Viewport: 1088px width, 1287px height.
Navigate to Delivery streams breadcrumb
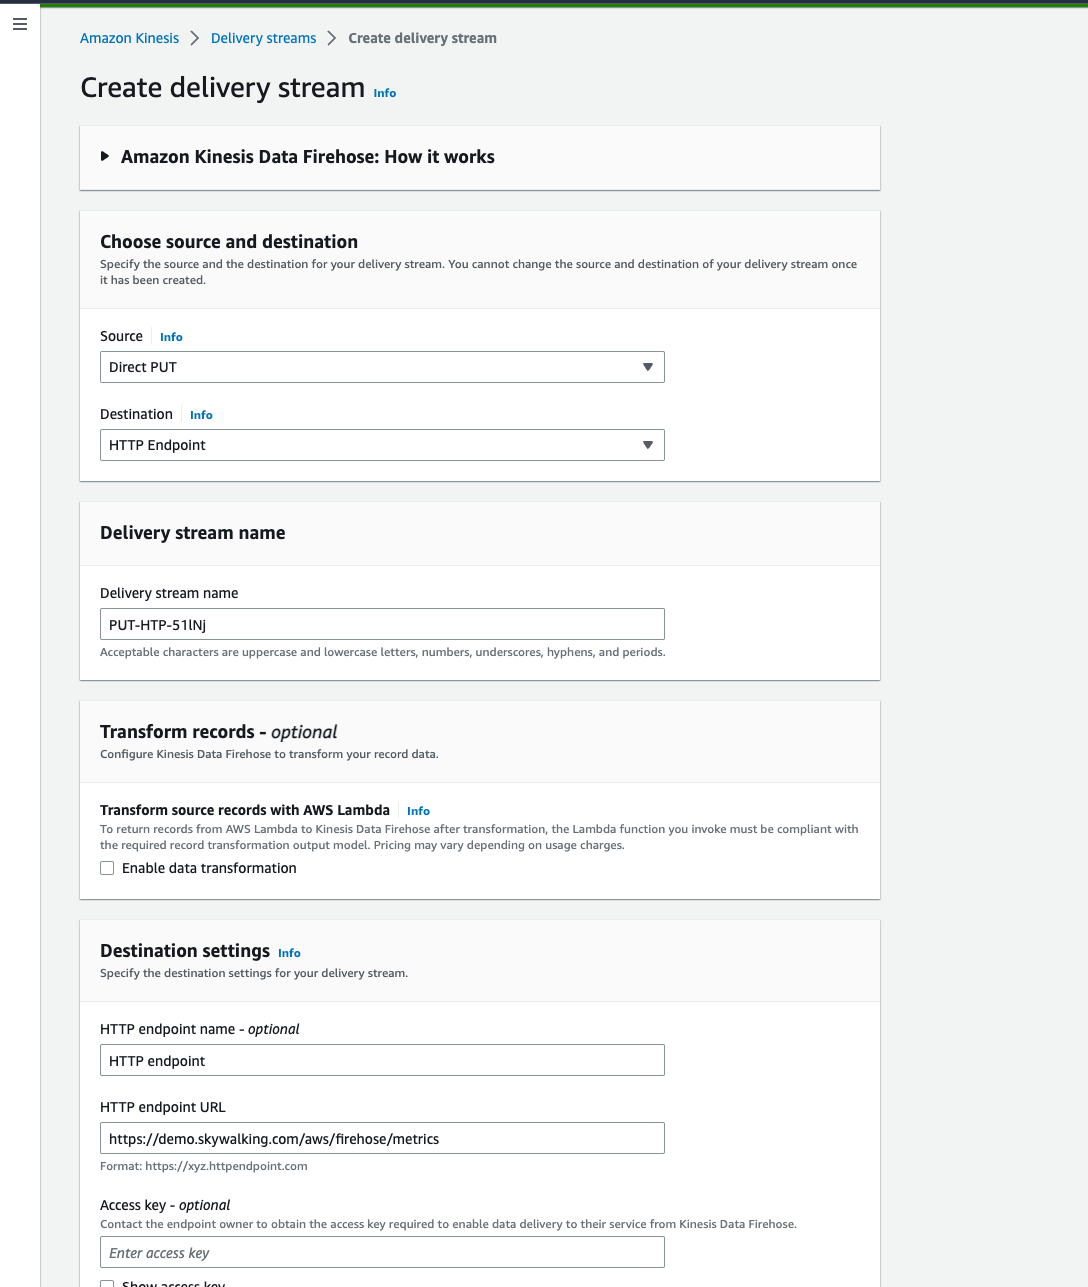[263, 37]
